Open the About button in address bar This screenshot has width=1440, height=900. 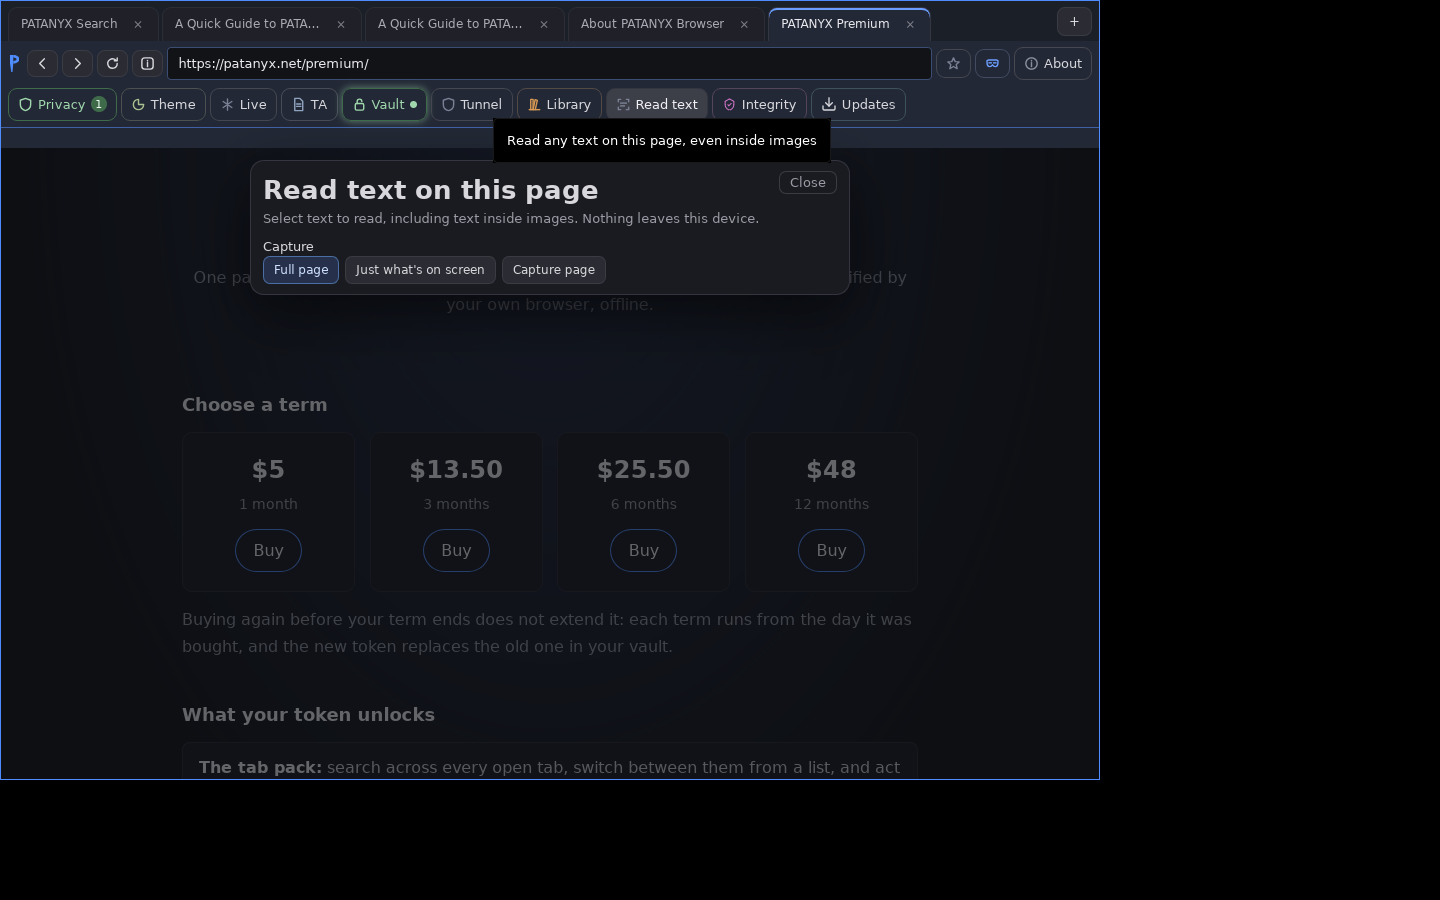pos(1053,63)
